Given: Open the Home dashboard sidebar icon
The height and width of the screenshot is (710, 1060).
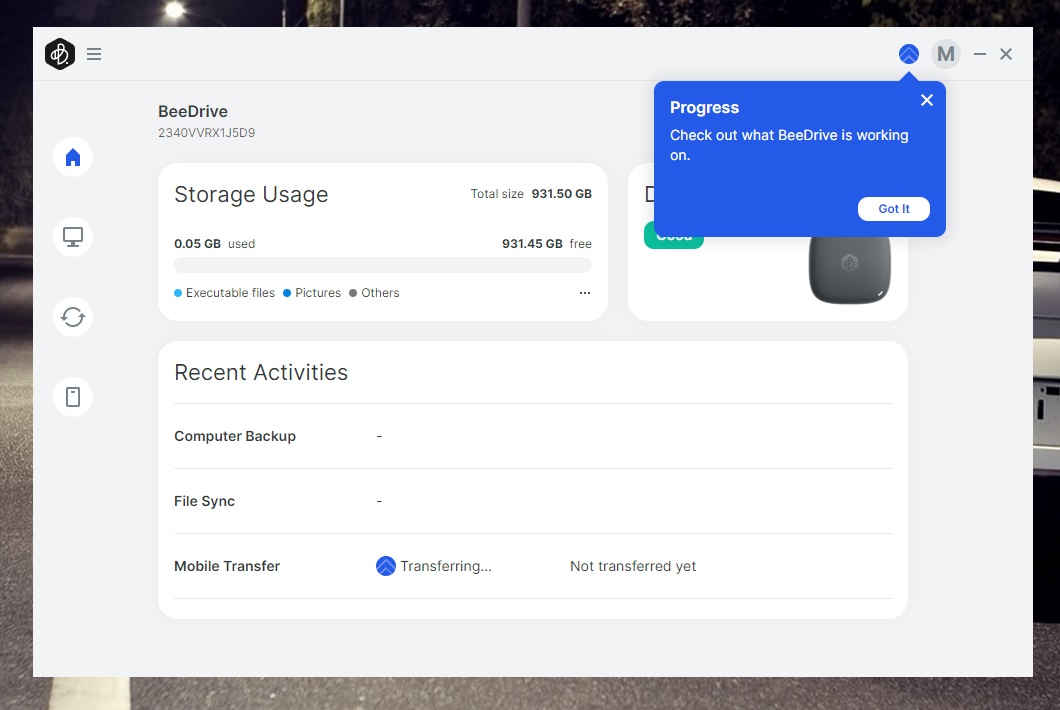Looking at the screenshot, I should click(73, 157).
